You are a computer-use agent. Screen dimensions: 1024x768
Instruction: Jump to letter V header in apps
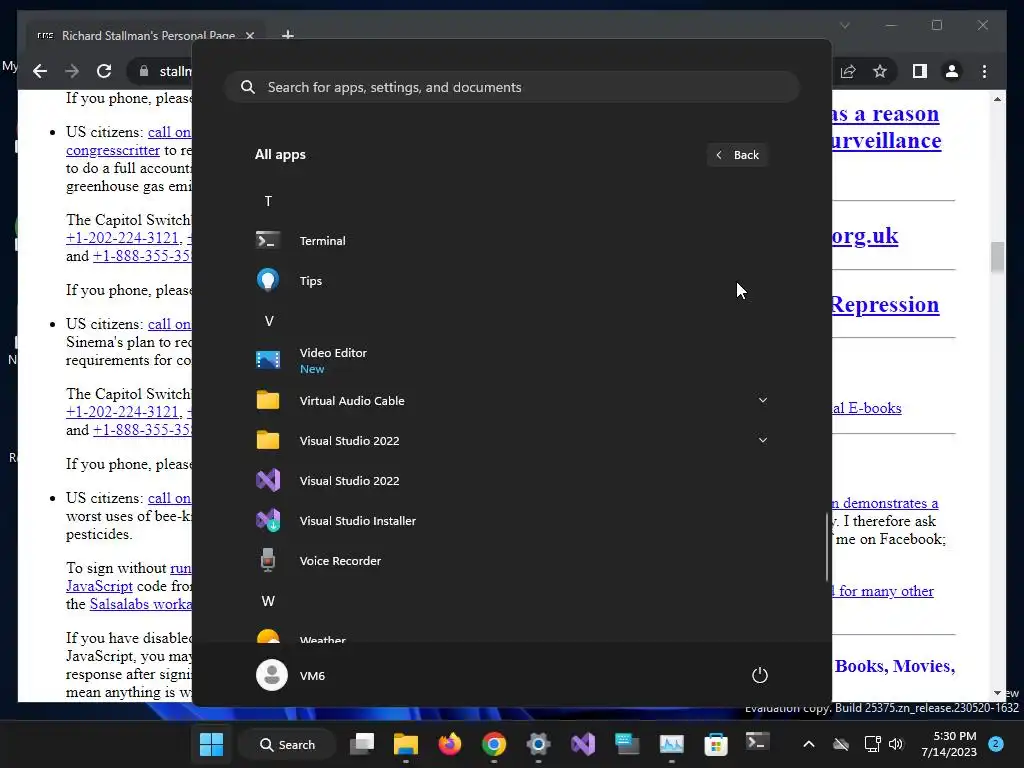pos(268,321)
